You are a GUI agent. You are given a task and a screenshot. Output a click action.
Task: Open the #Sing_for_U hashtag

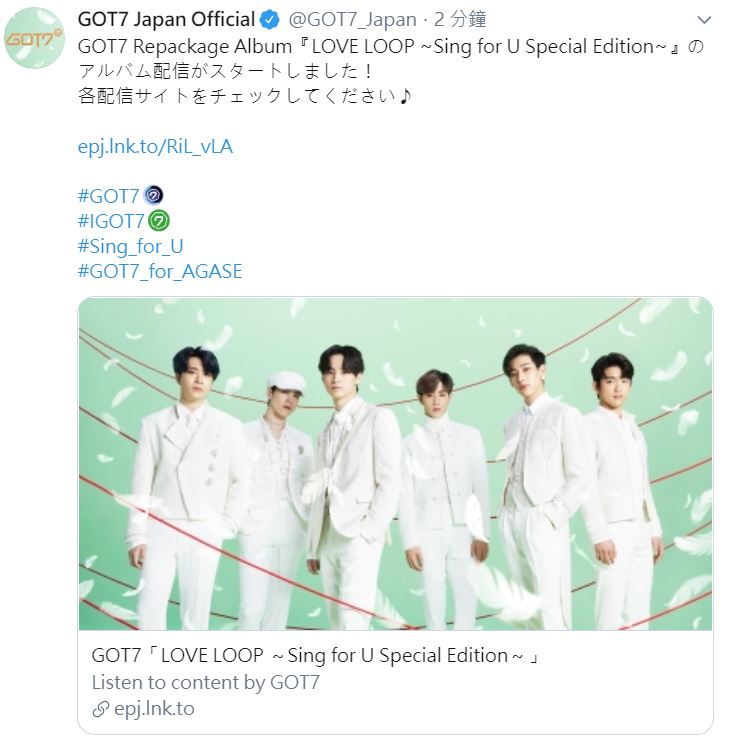click(x=130, y=246)
